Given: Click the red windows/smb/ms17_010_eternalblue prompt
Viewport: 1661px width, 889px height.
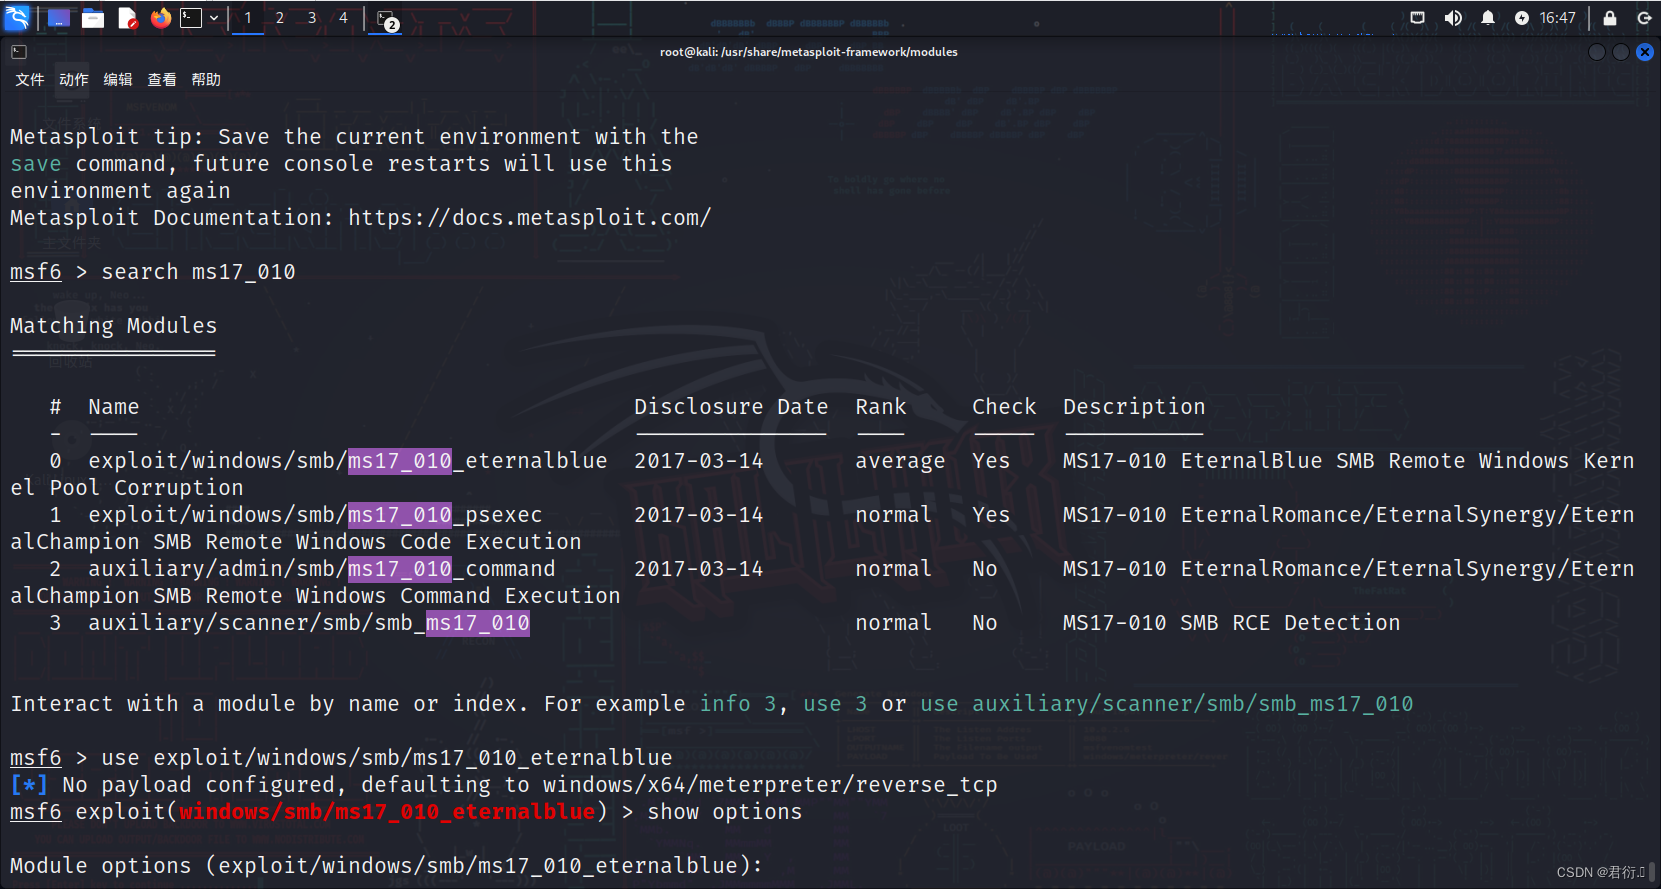Looking at the screenshot, I should [x=387, y=812].
